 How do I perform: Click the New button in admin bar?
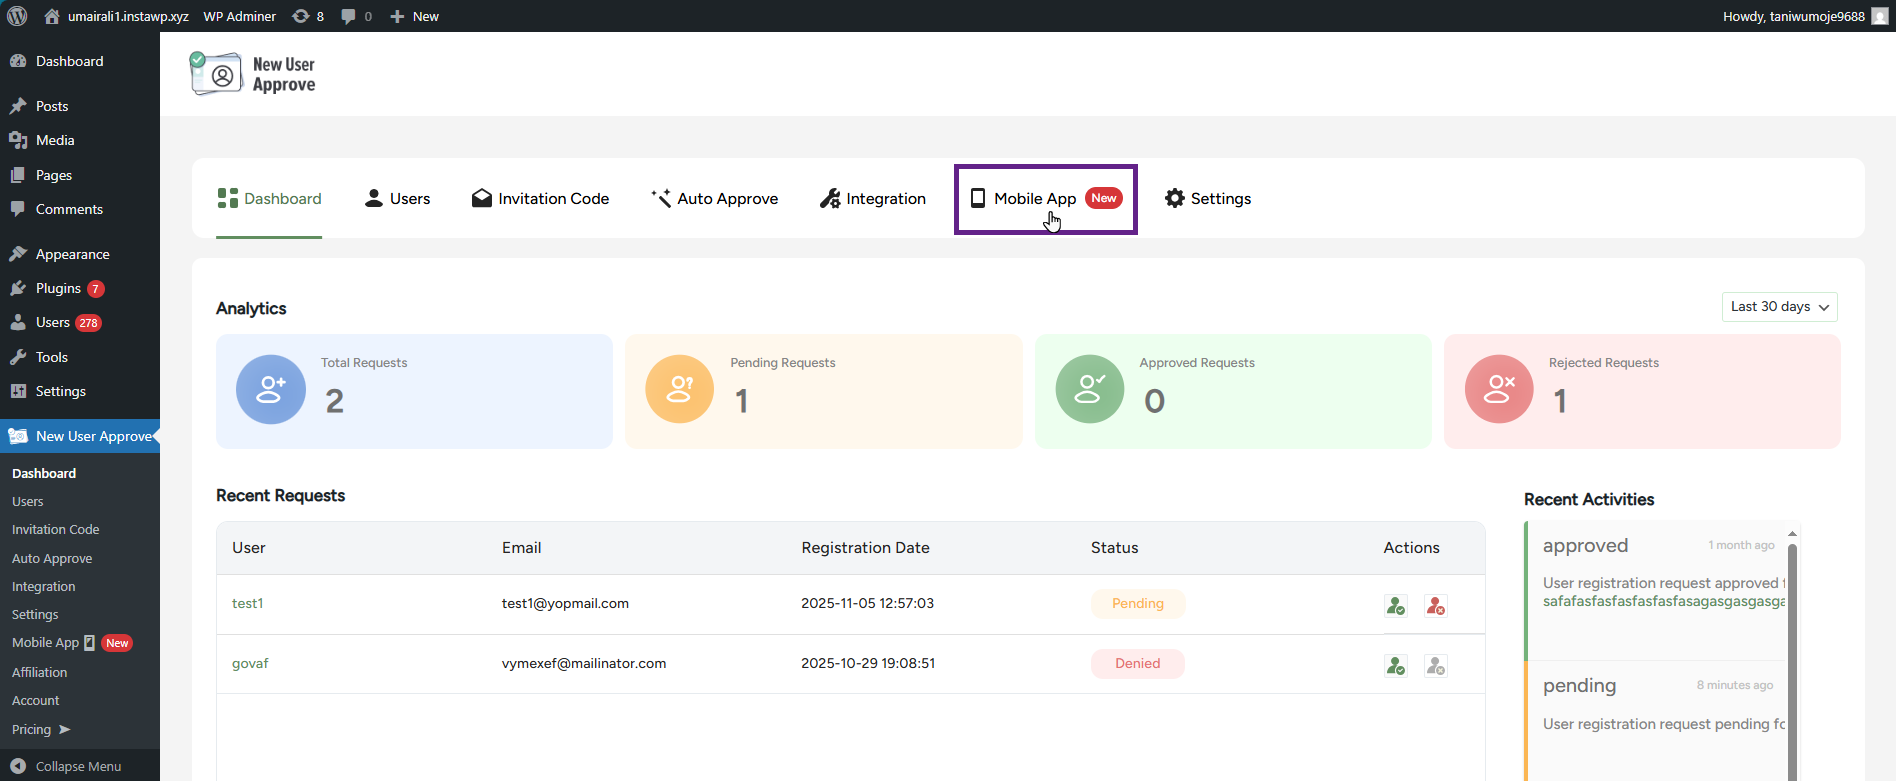(414, 16)
